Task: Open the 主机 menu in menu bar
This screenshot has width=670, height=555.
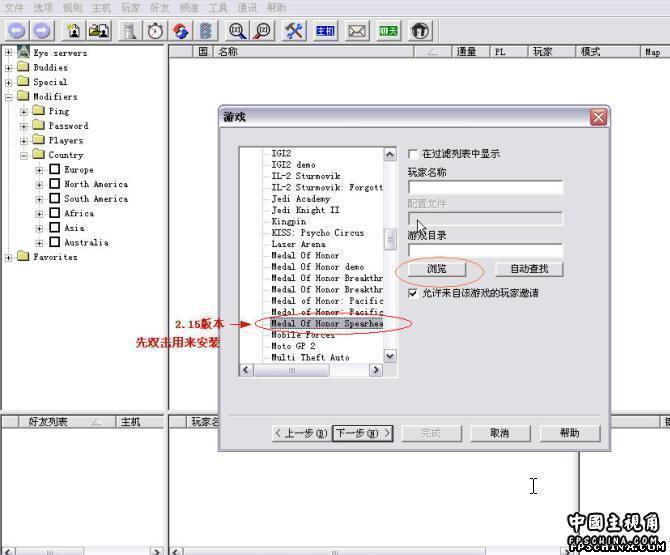Action: (101, 7)
